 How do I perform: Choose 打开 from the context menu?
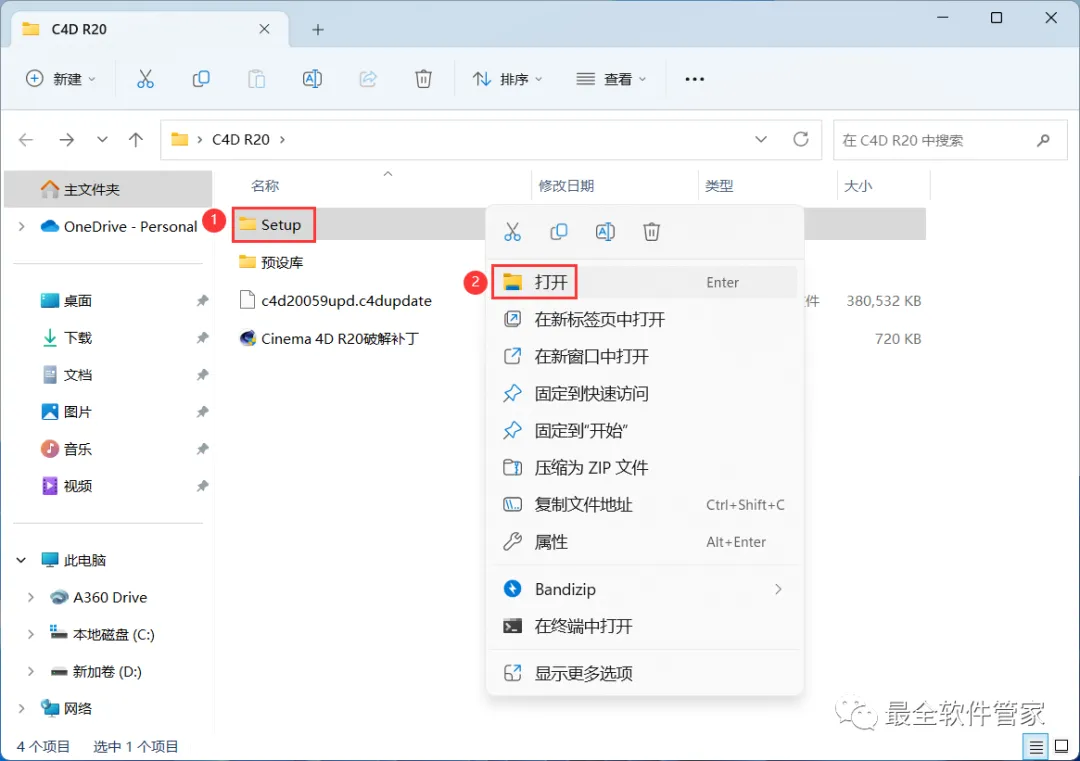click(644, 282)
